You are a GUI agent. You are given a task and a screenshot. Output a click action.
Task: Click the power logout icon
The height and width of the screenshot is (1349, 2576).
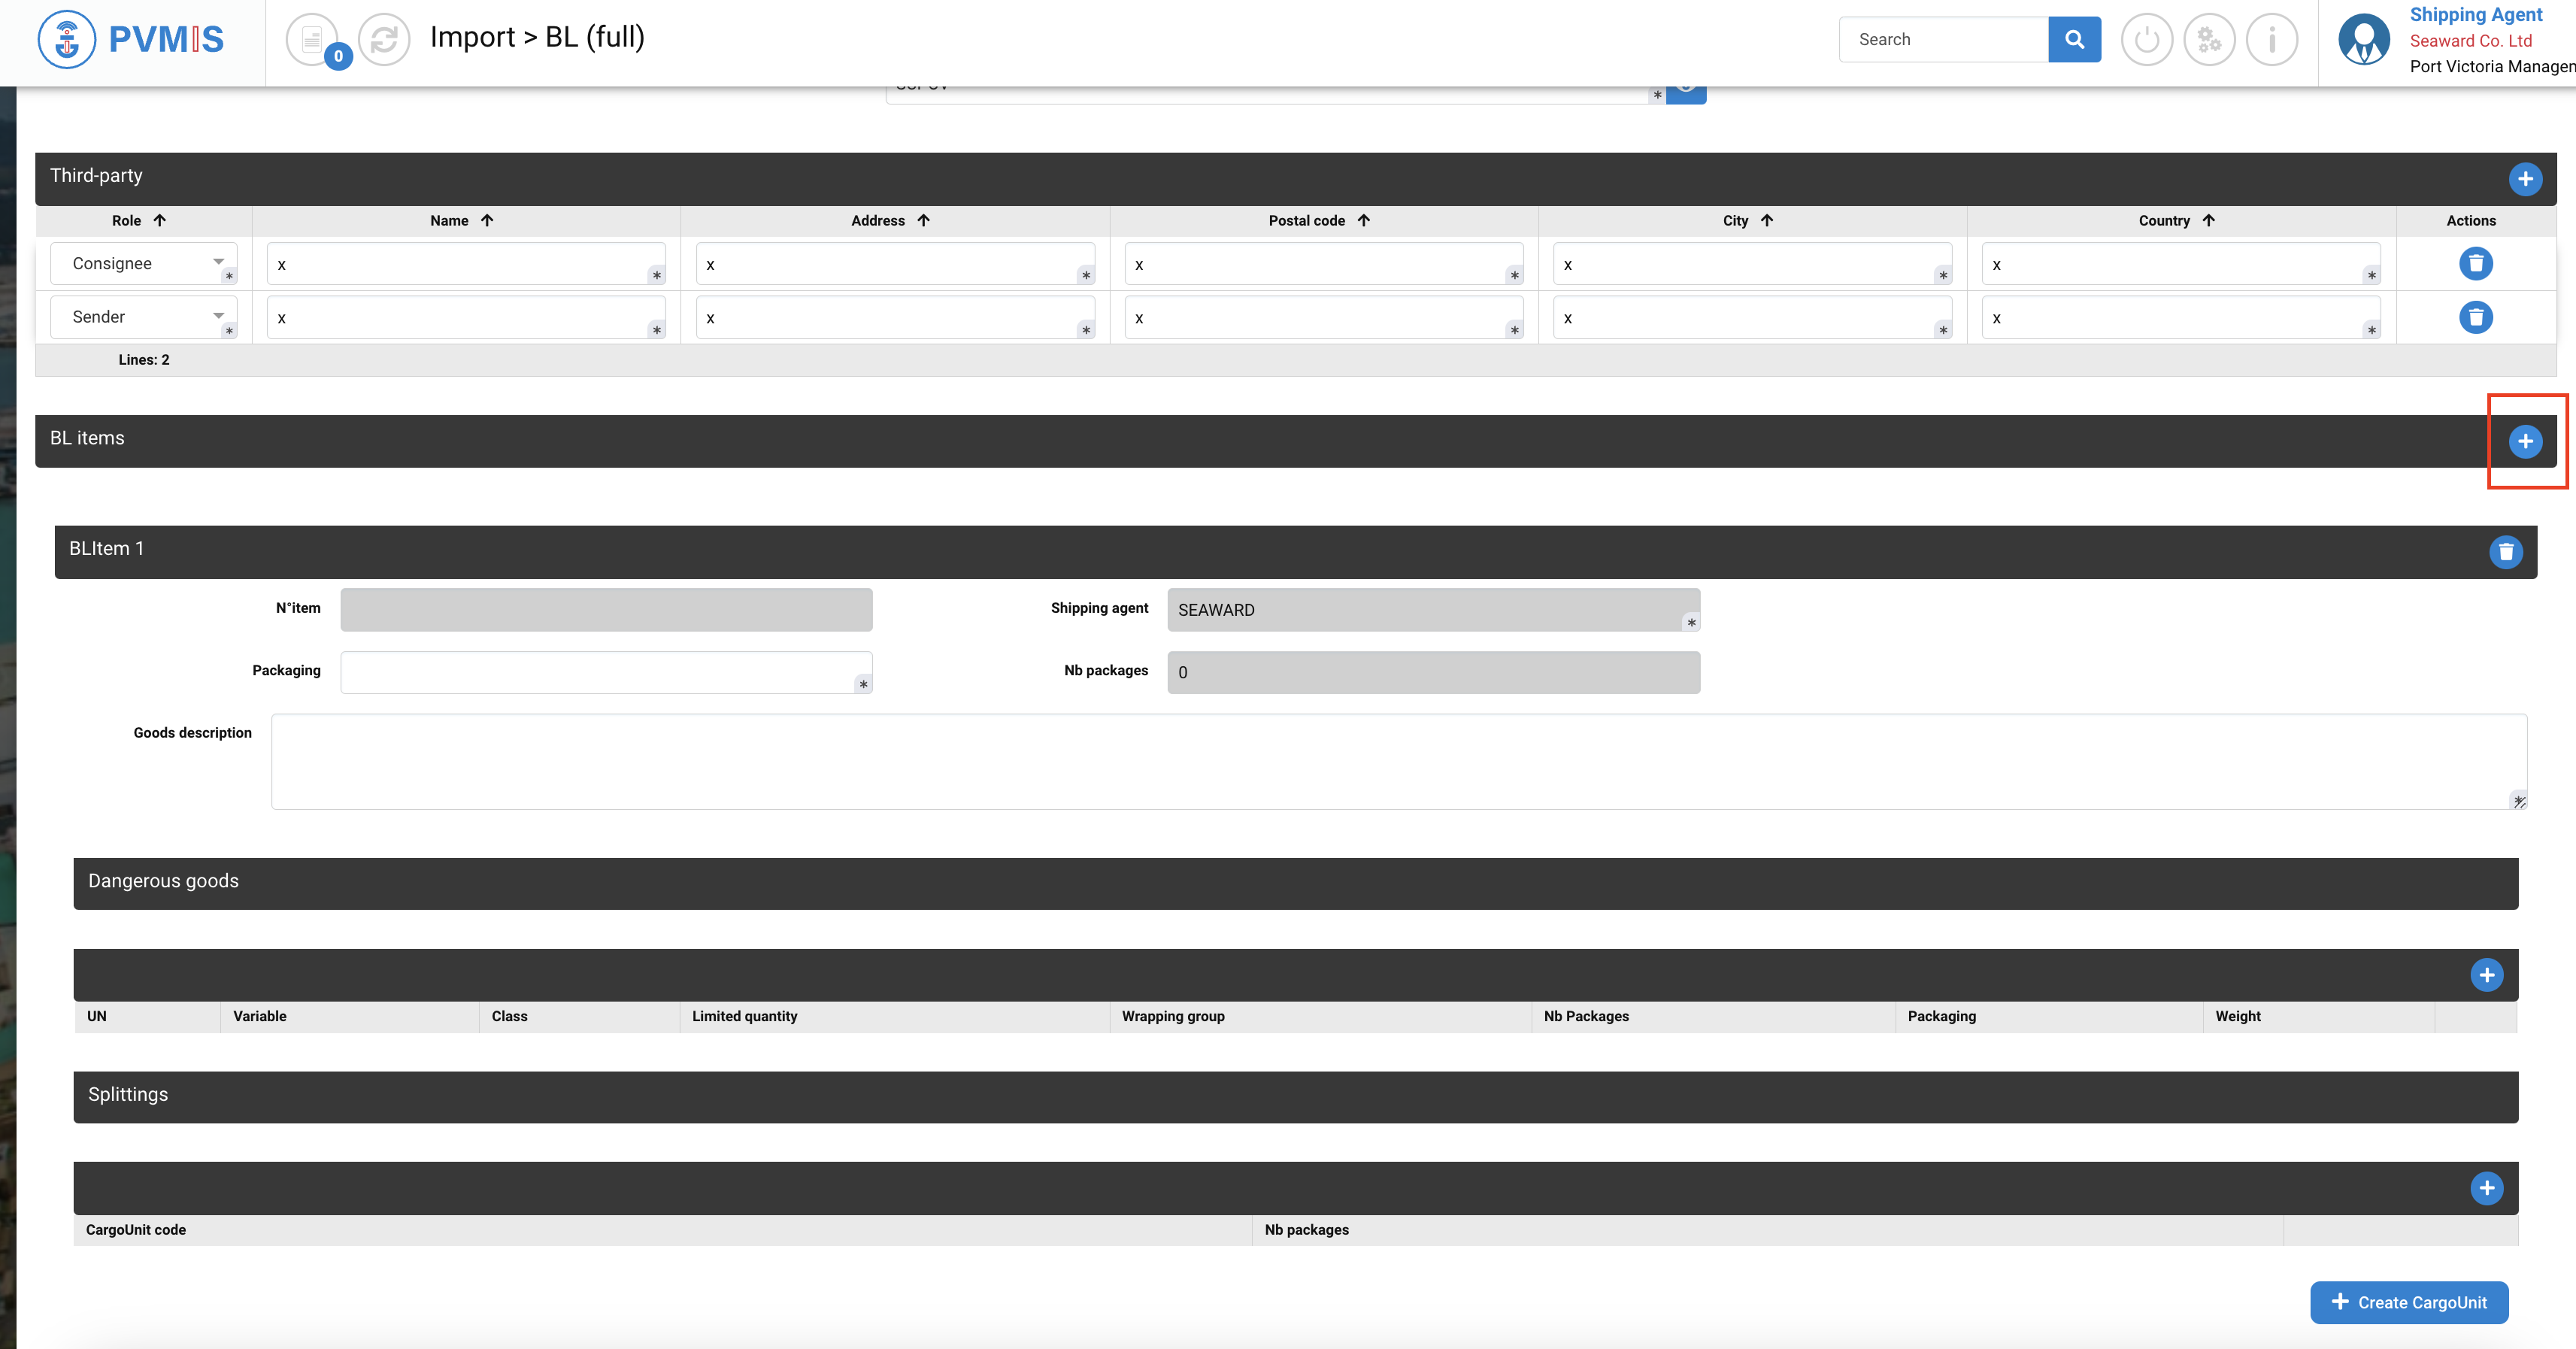[x=2146, y=40]
